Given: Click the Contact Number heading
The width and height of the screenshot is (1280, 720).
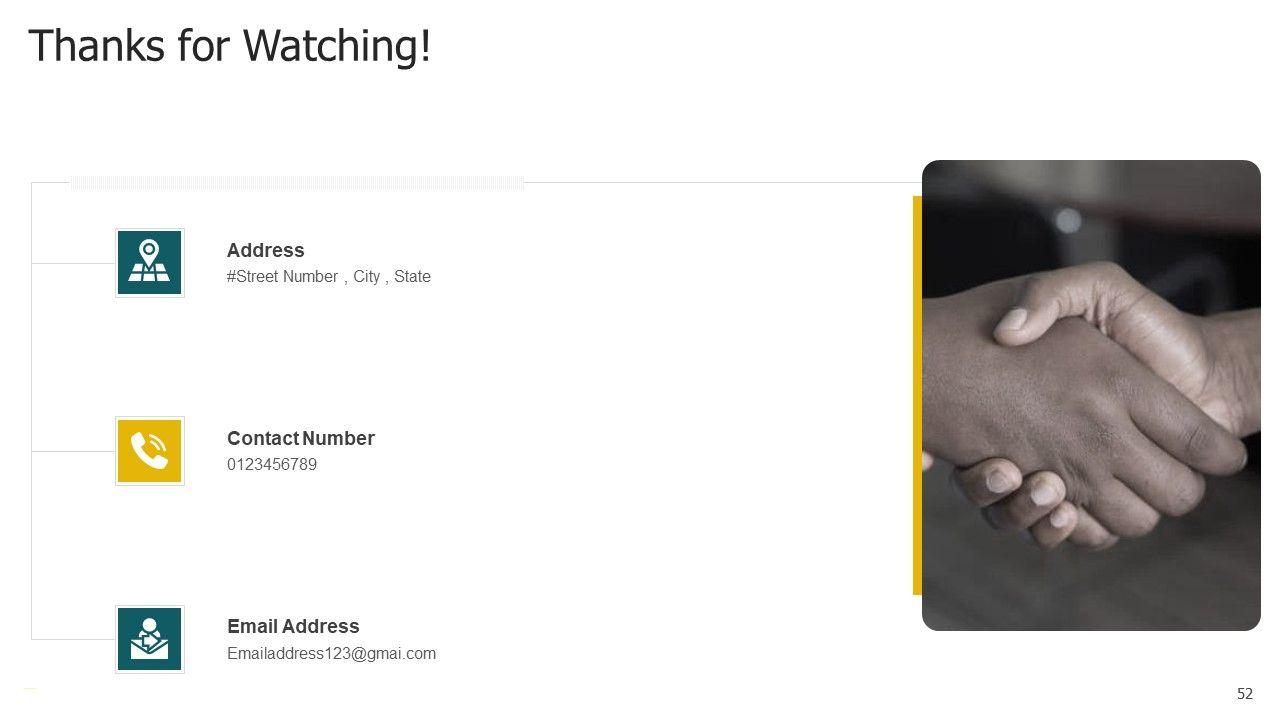Looking at the screenshot, I should point(301,439).
